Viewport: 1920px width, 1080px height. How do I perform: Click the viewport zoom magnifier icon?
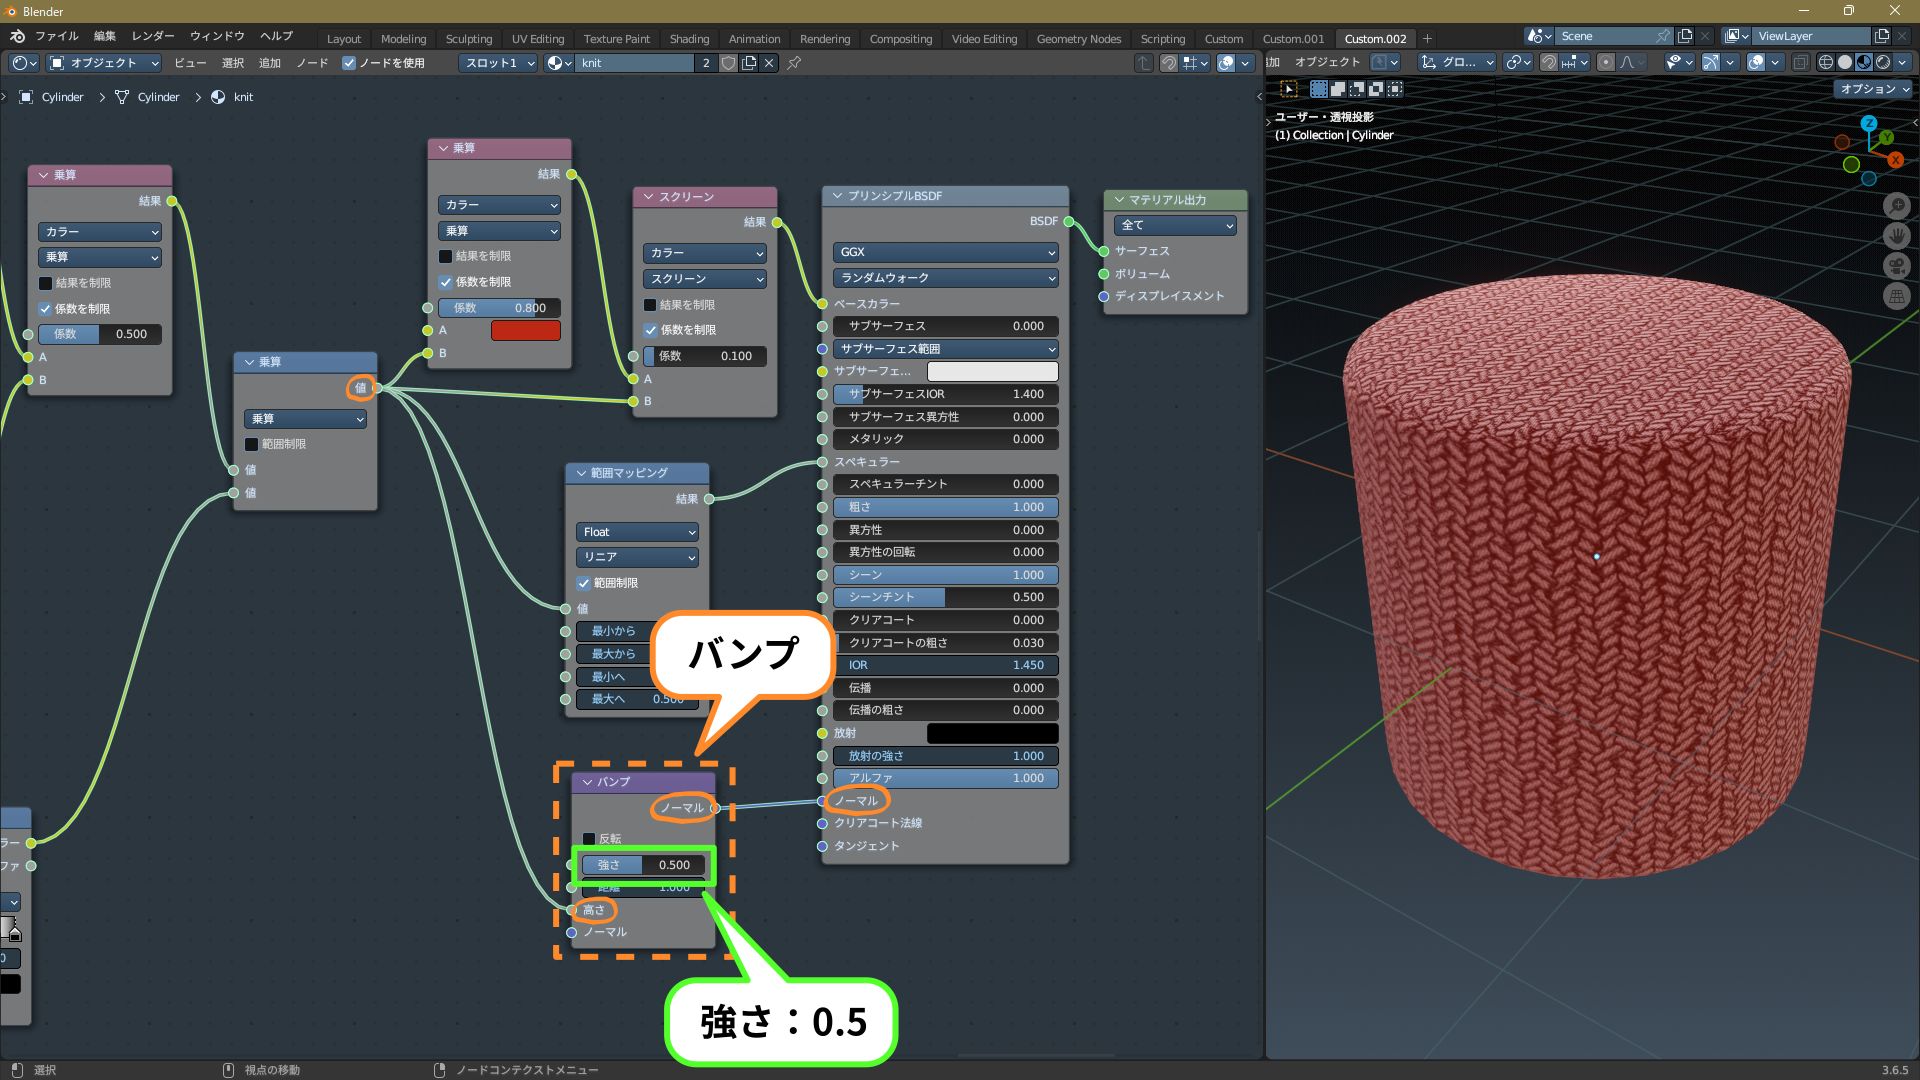1896,206
